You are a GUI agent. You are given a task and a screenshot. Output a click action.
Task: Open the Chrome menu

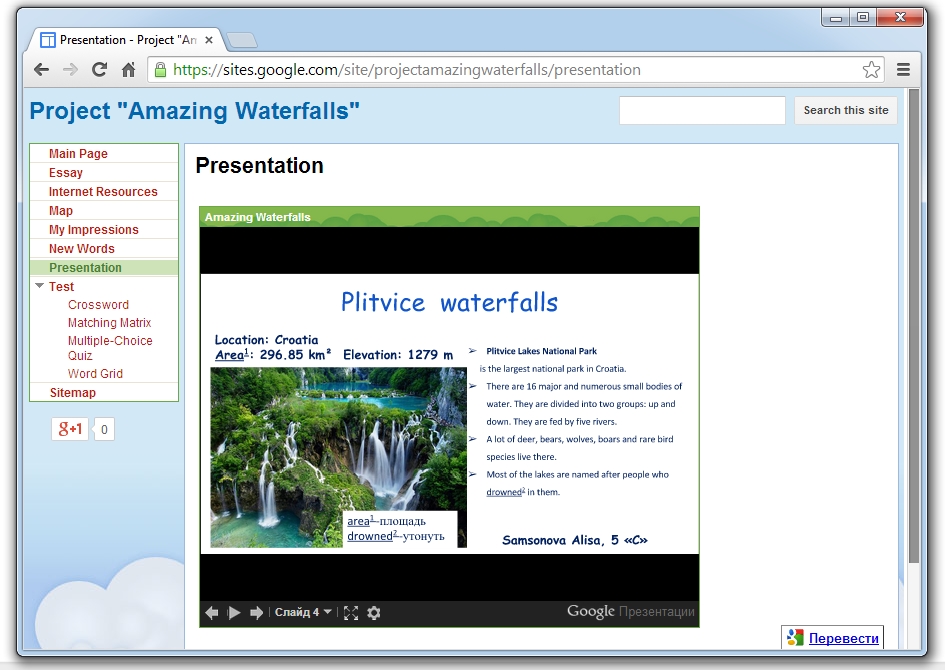[903, 70]
